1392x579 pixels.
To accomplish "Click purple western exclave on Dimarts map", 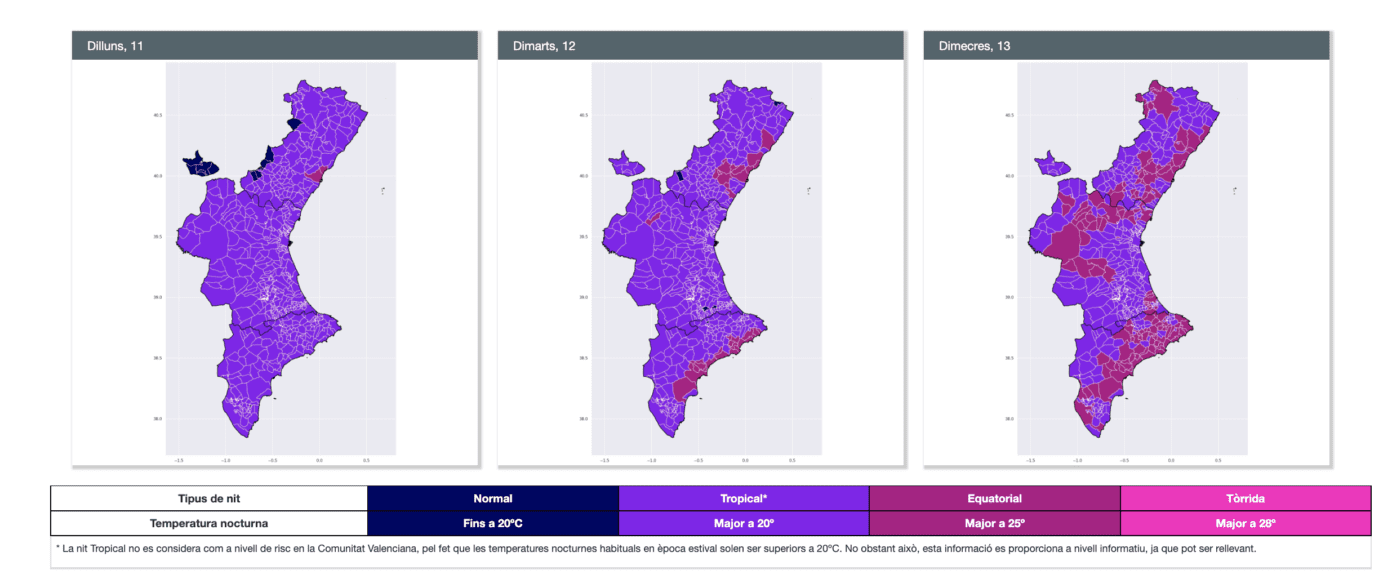I will [x=627, y=163].
